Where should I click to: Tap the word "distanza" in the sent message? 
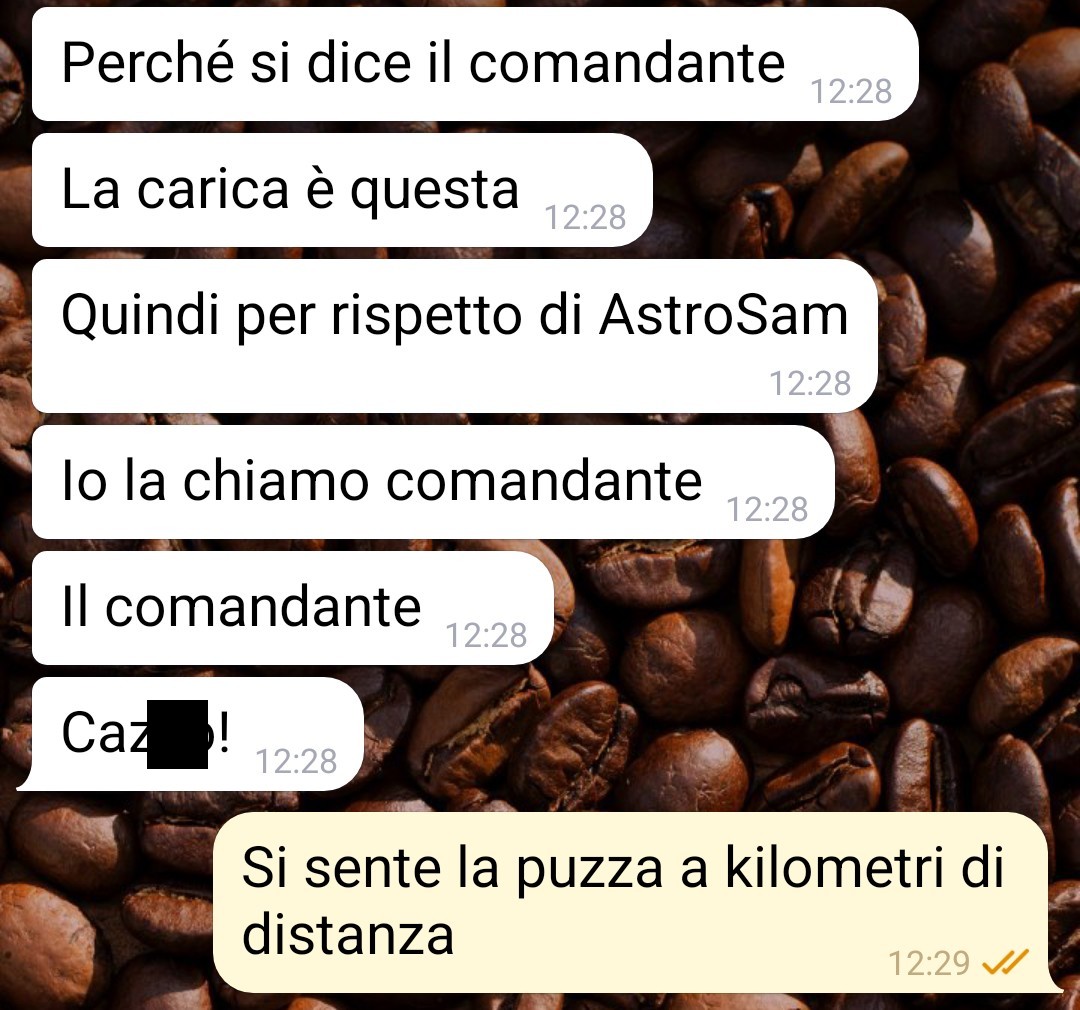pos(348,935)
